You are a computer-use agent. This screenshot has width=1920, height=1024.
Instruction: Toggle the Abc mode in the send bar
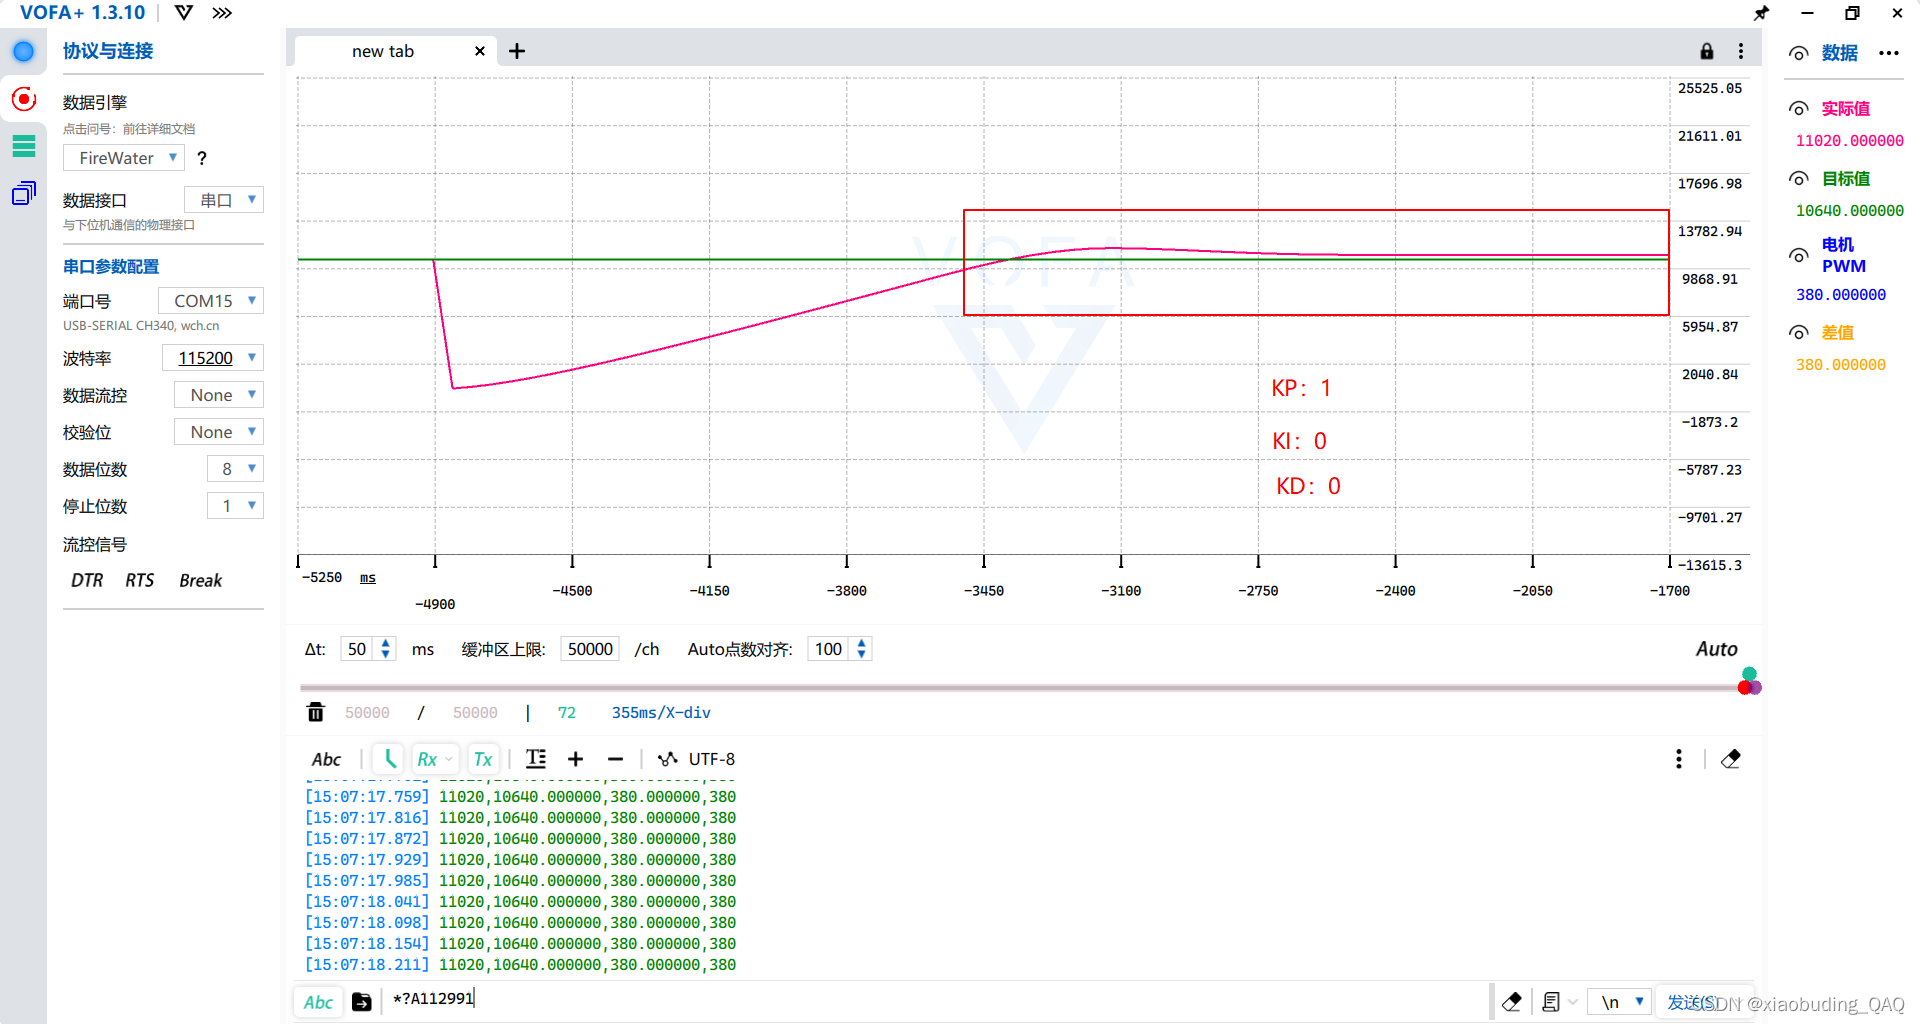[x=318, y=1002]
